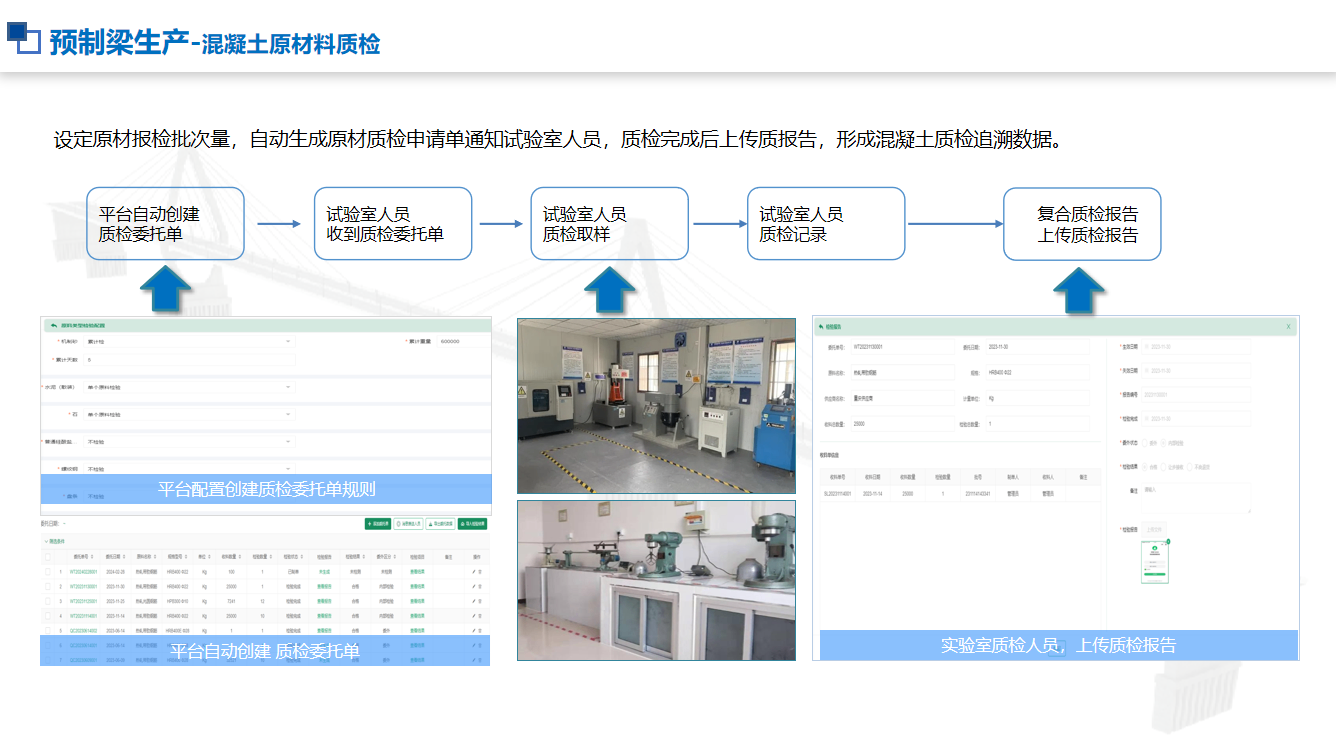Open the 查看报告 link for WT20231130001
This screenshot has height=752, width=1336.
(324, 587)
